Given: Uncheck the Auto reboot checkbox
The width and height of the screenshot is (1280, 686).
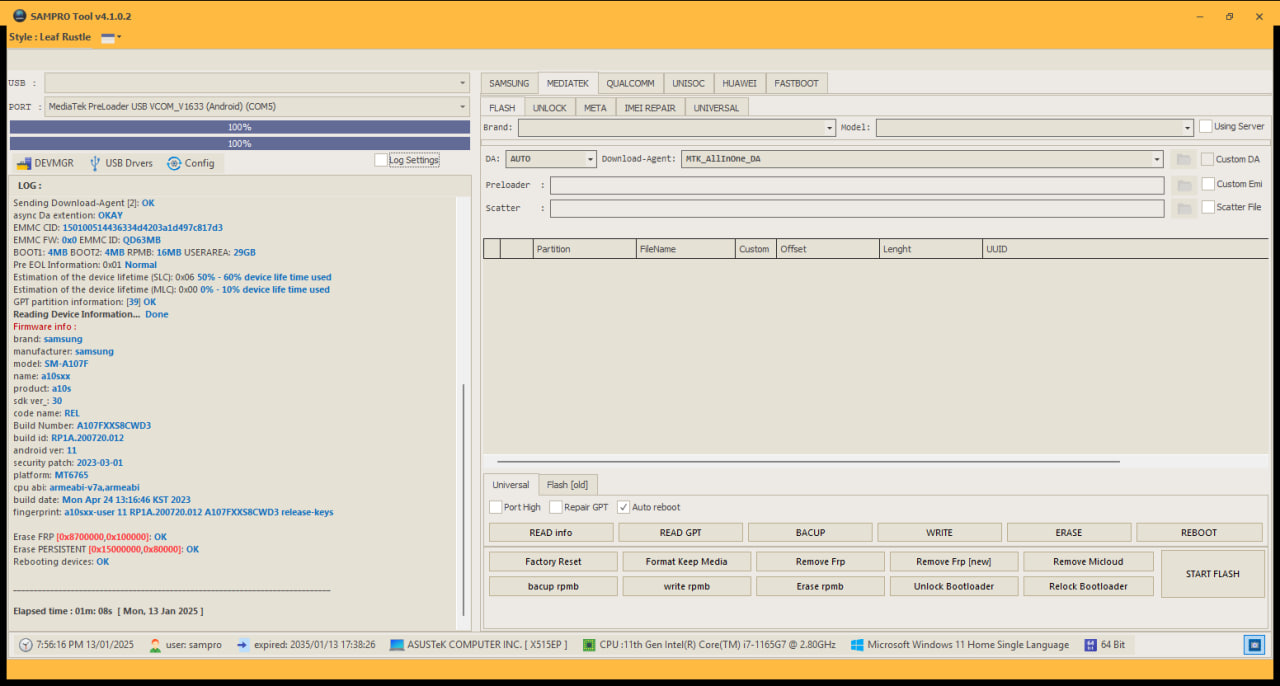Looking at the screenshot, I should (x=624, y=507).
